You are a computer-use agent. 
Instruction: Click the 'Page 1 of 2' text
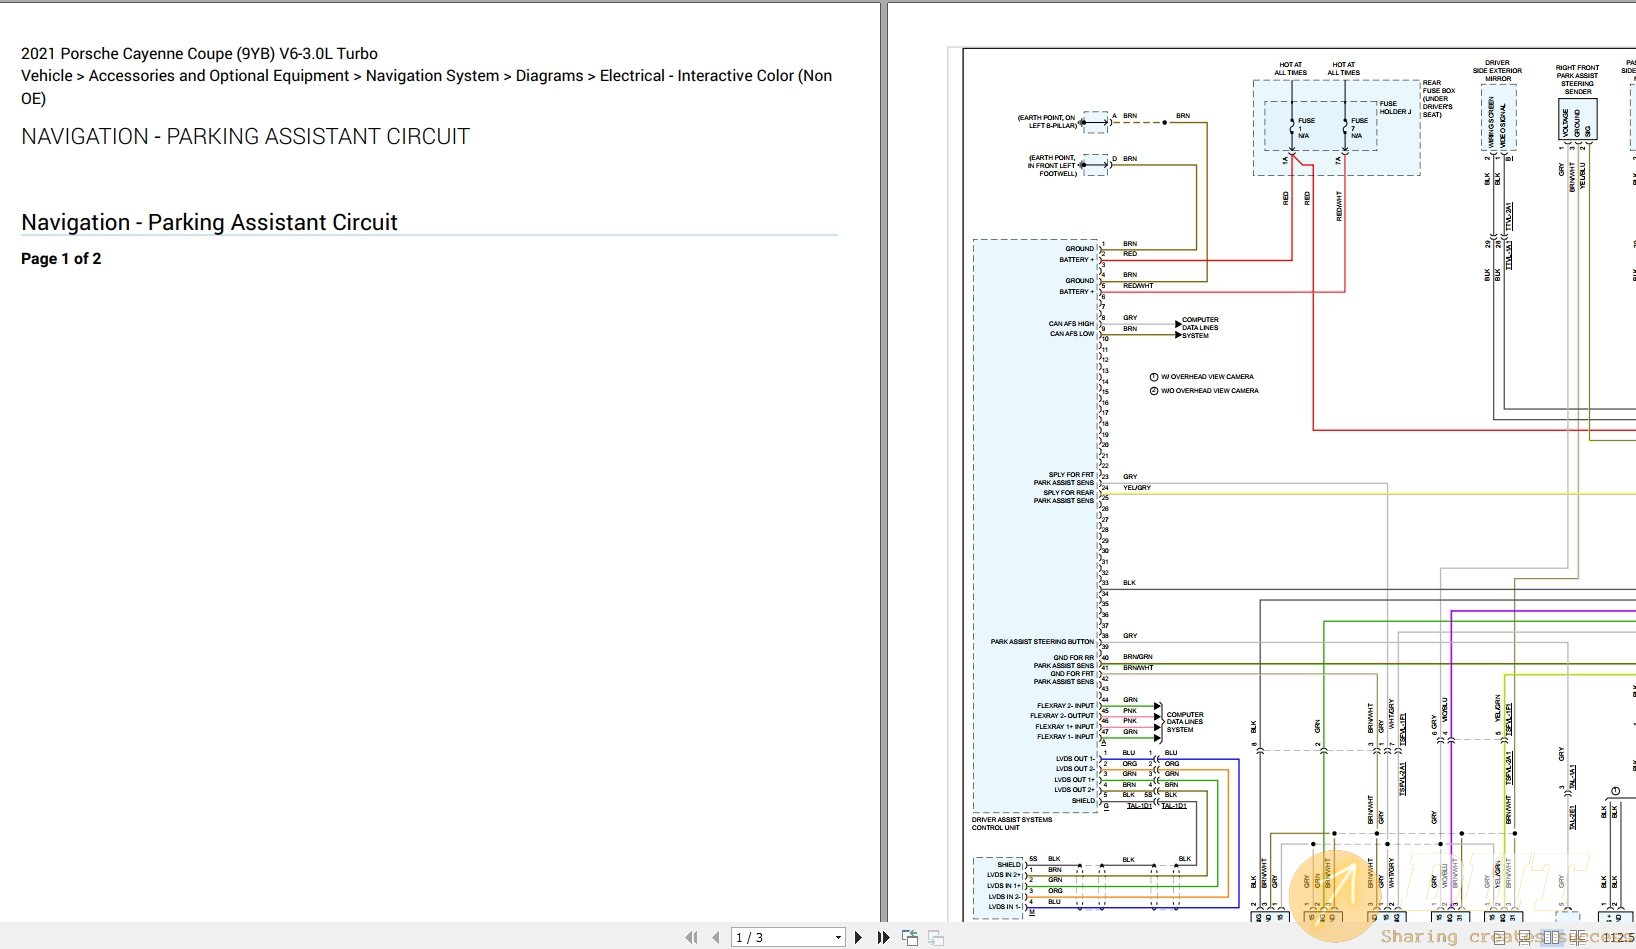[x=61, y=258]
